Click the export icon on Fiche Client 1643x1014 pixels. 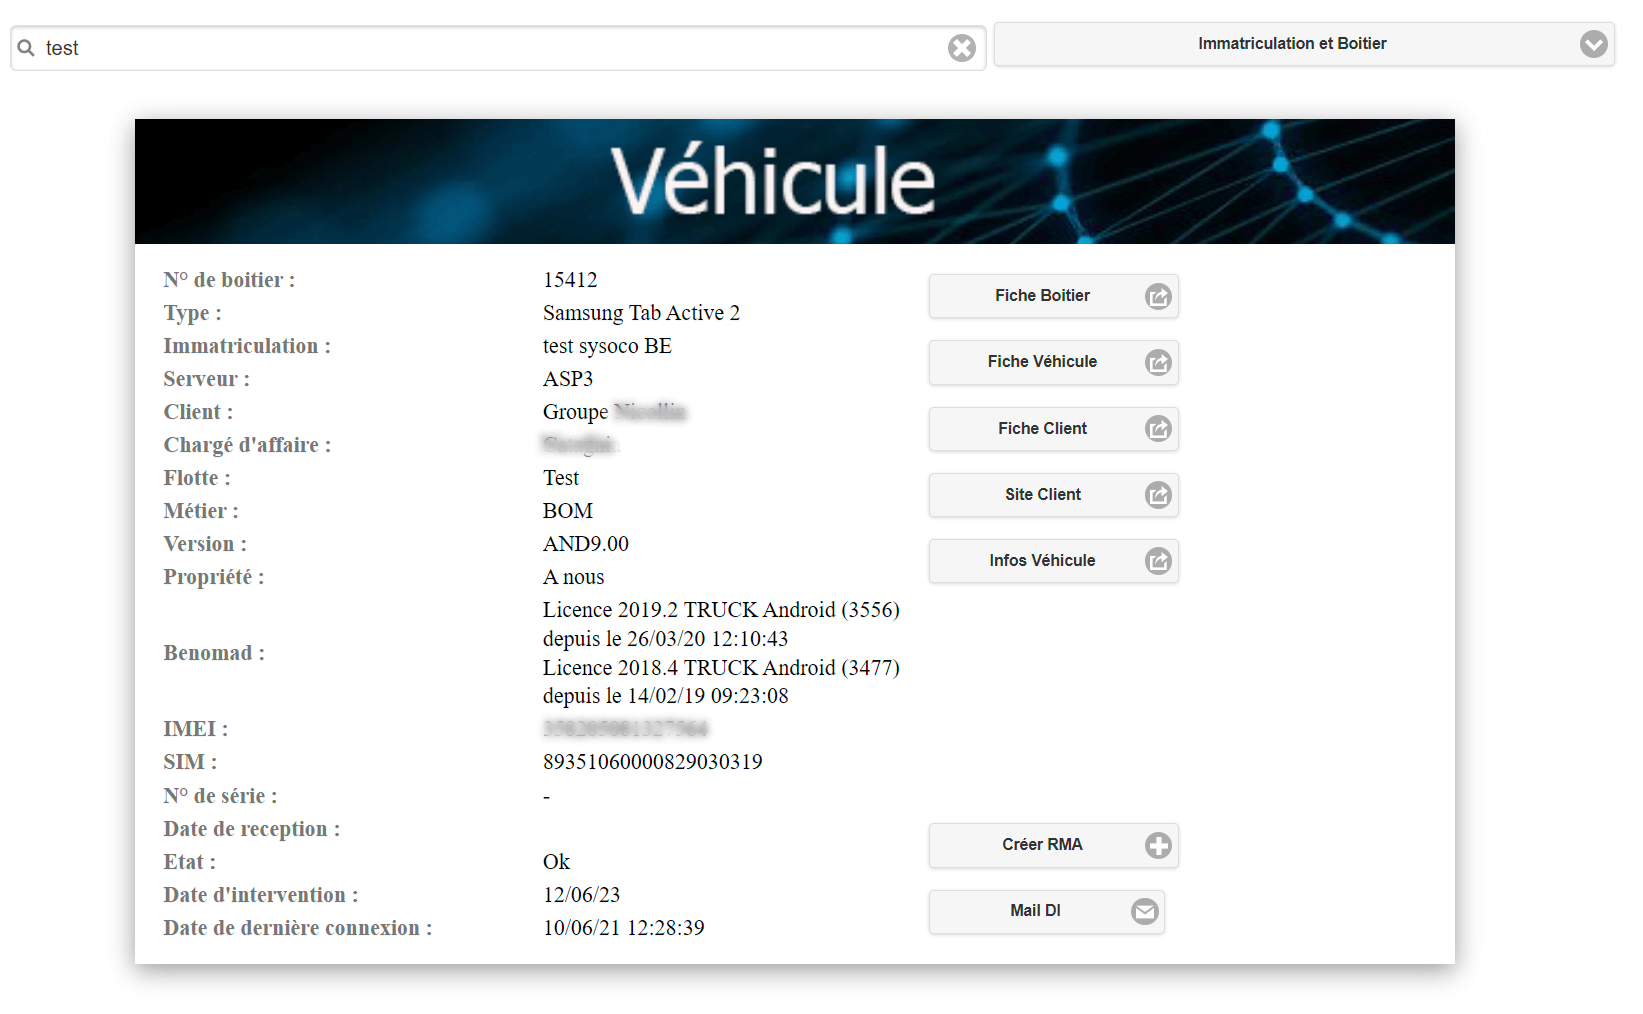(x=1158, y=429)
